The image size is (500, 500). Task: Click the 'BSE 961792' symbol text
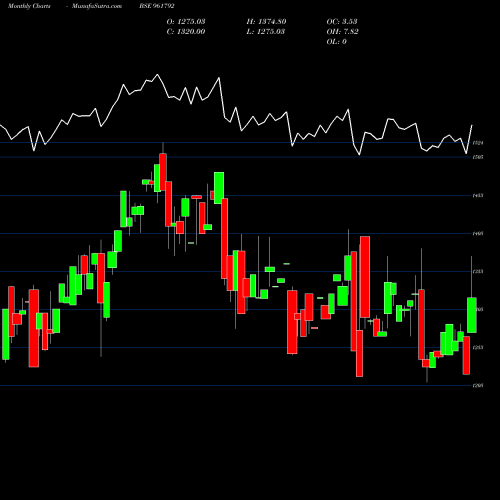(x=157, y=6)
